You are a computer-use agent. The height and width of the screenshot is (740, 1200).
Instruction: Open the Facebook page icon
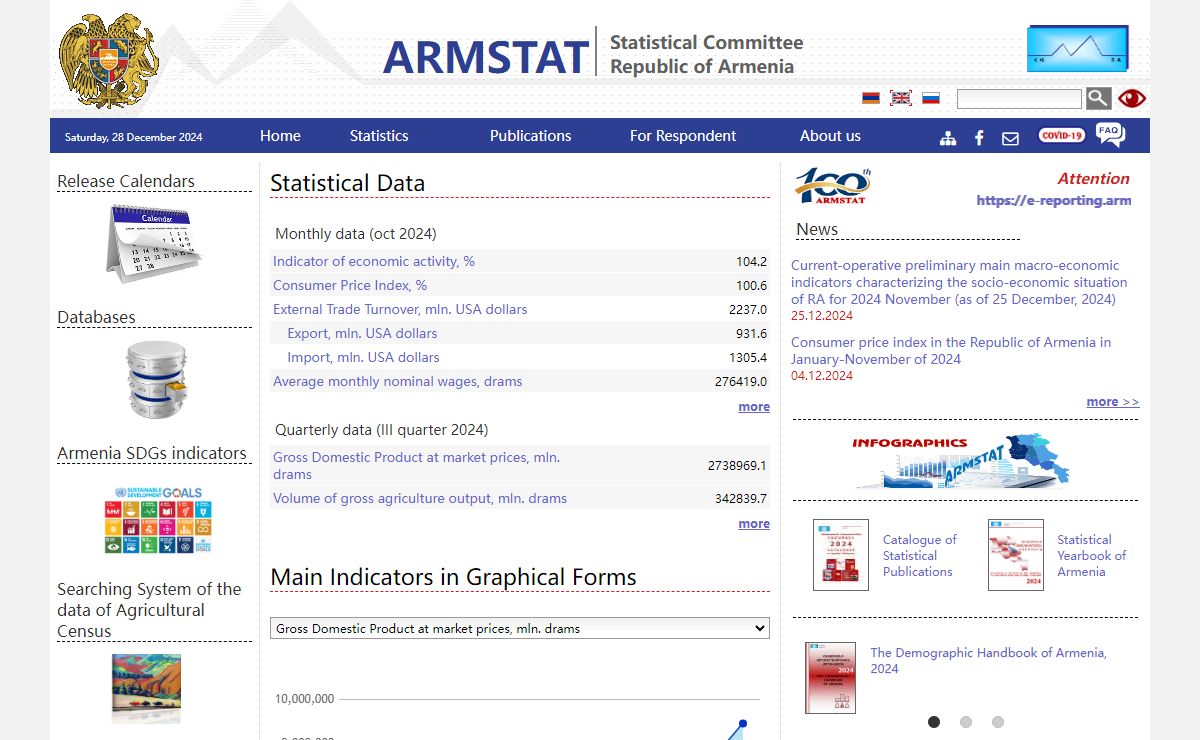click(x=979, y=138)
